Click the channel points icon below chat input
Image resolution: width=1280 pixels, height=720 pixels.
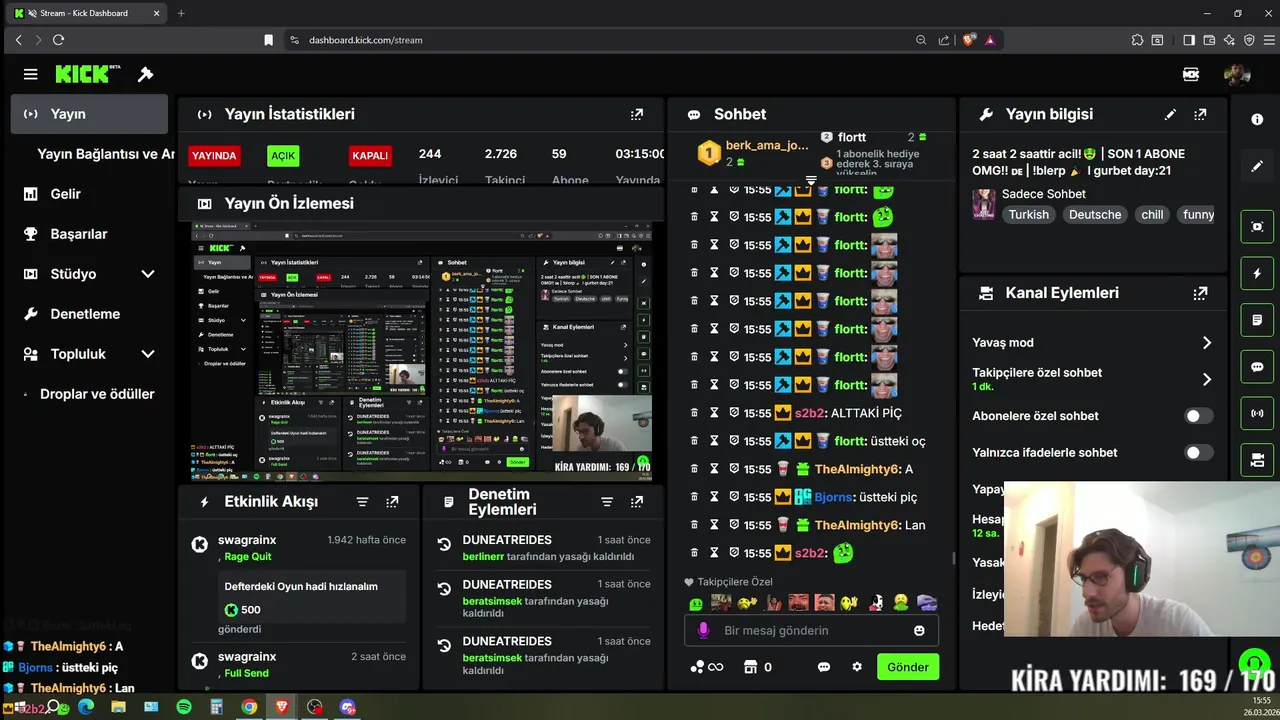click(697, 667)
